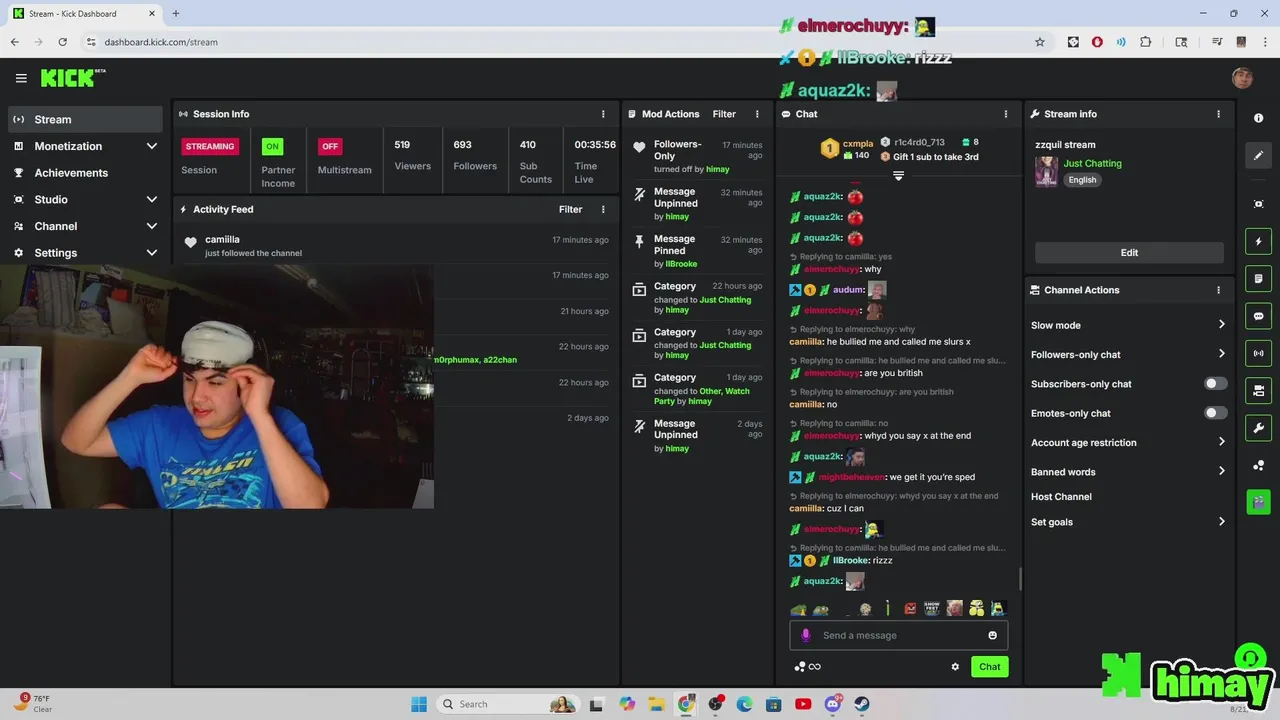Open the hamburger navigation menu
This screenshot has width=1280, height=720.
[x=21, y=78]
